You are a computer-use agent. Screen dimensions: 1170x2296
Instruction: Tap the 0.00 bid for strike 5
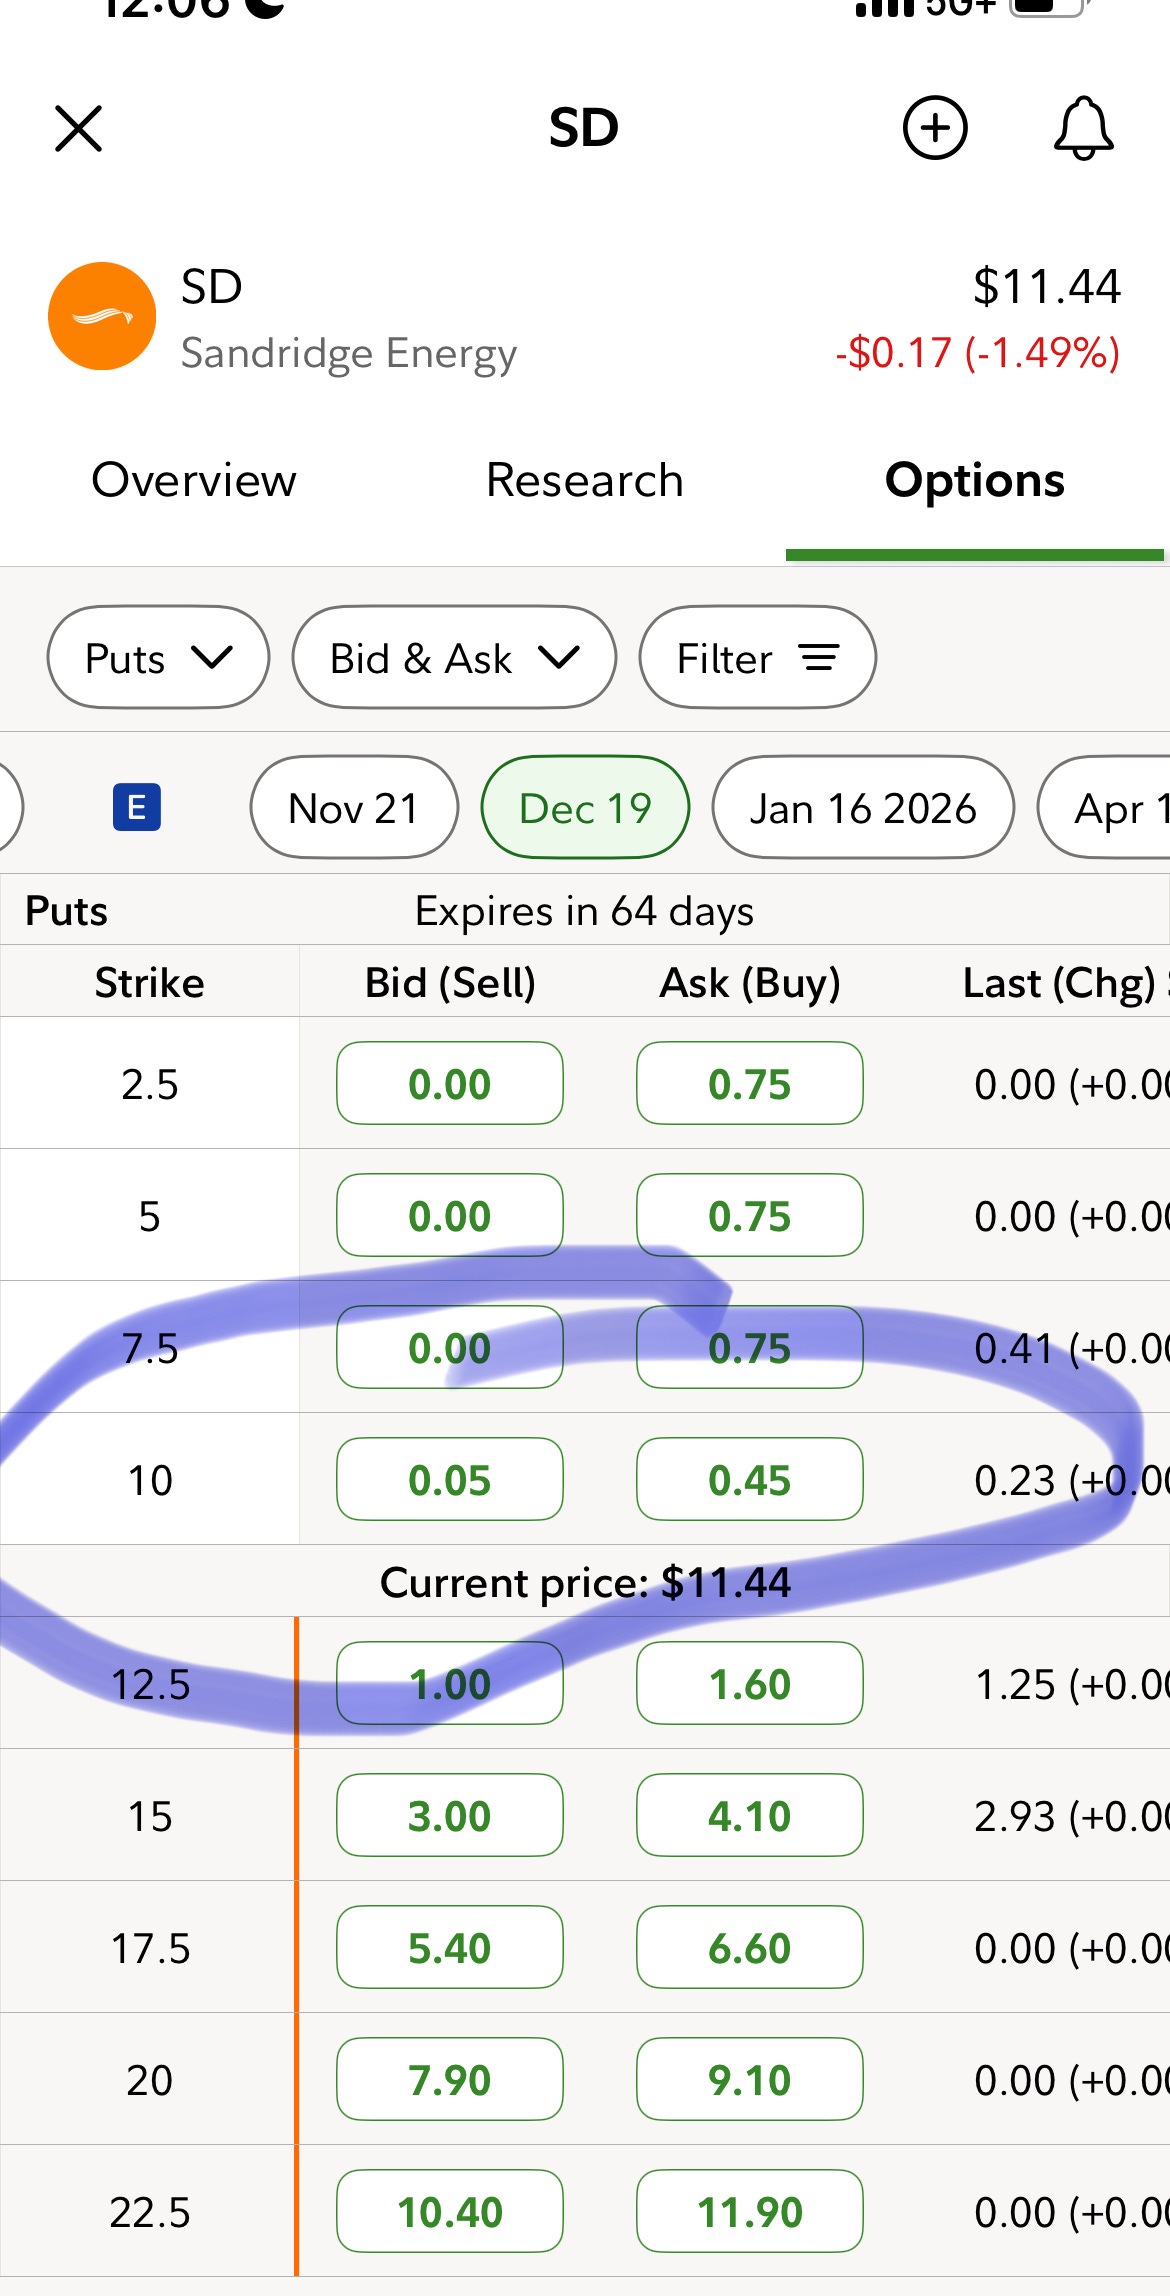pyautogui.click(x=450, y=1215)
